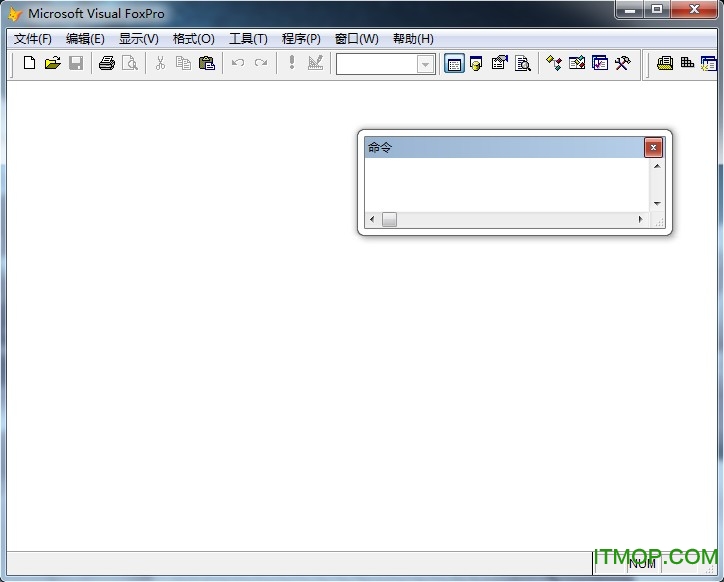Minimize the Visual FoxPro window
Screen dimensions: 724x582
[x=630, y=9]
